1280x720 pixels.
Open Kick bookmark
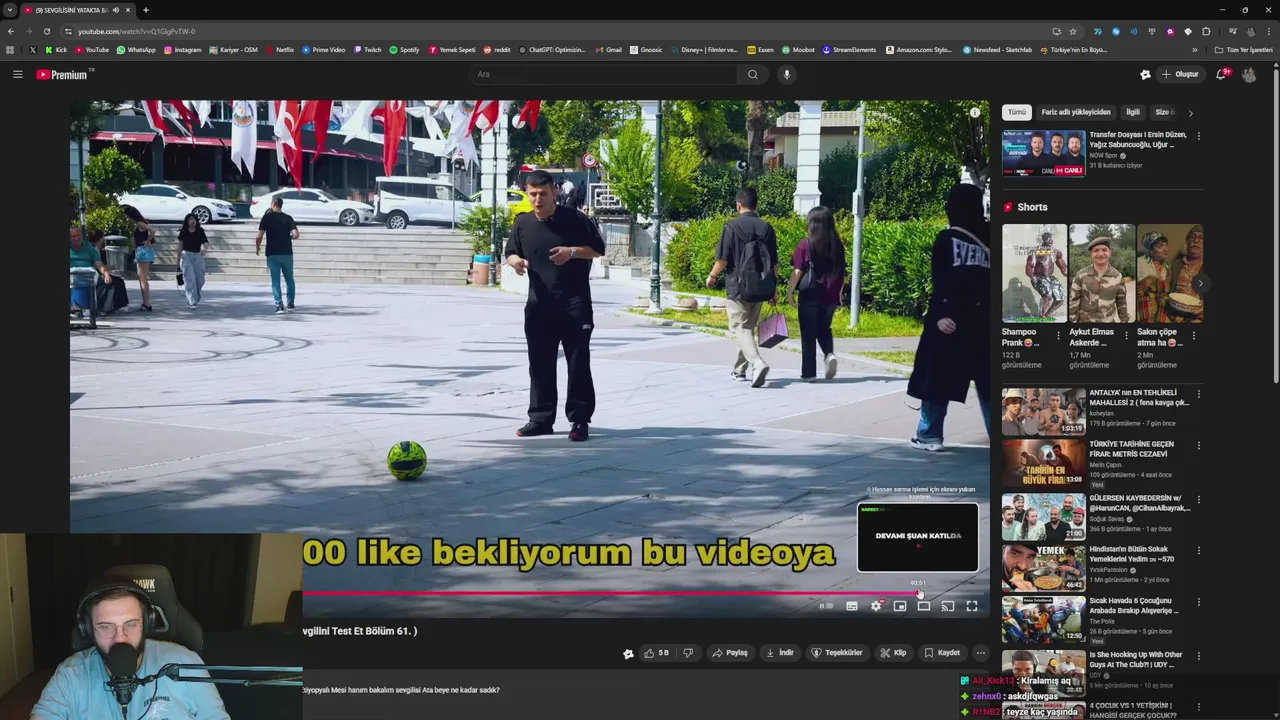(x=56, y=49)
